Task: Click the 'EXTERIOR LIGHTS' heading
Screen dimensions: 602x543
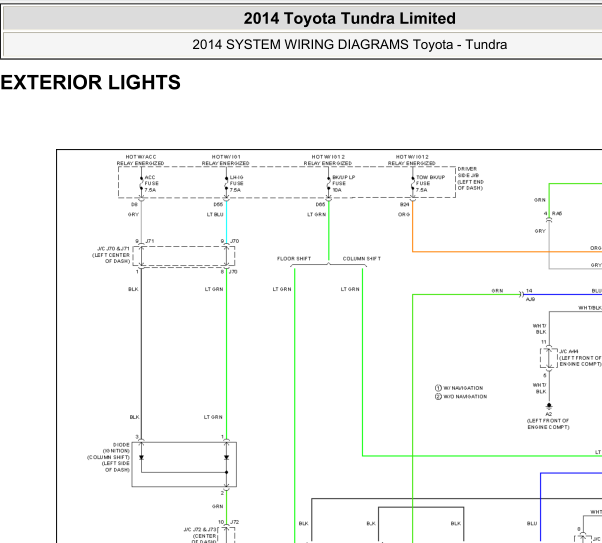Action: (x=90, y=82)
